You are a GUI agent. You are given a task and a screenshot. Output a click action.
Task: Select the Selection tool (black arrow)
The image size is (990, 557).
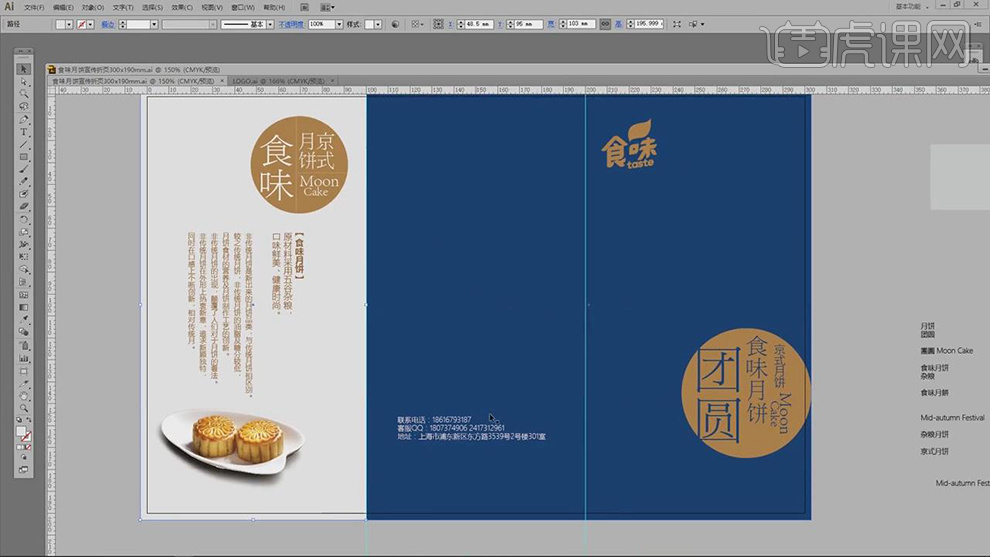point(23,69)
